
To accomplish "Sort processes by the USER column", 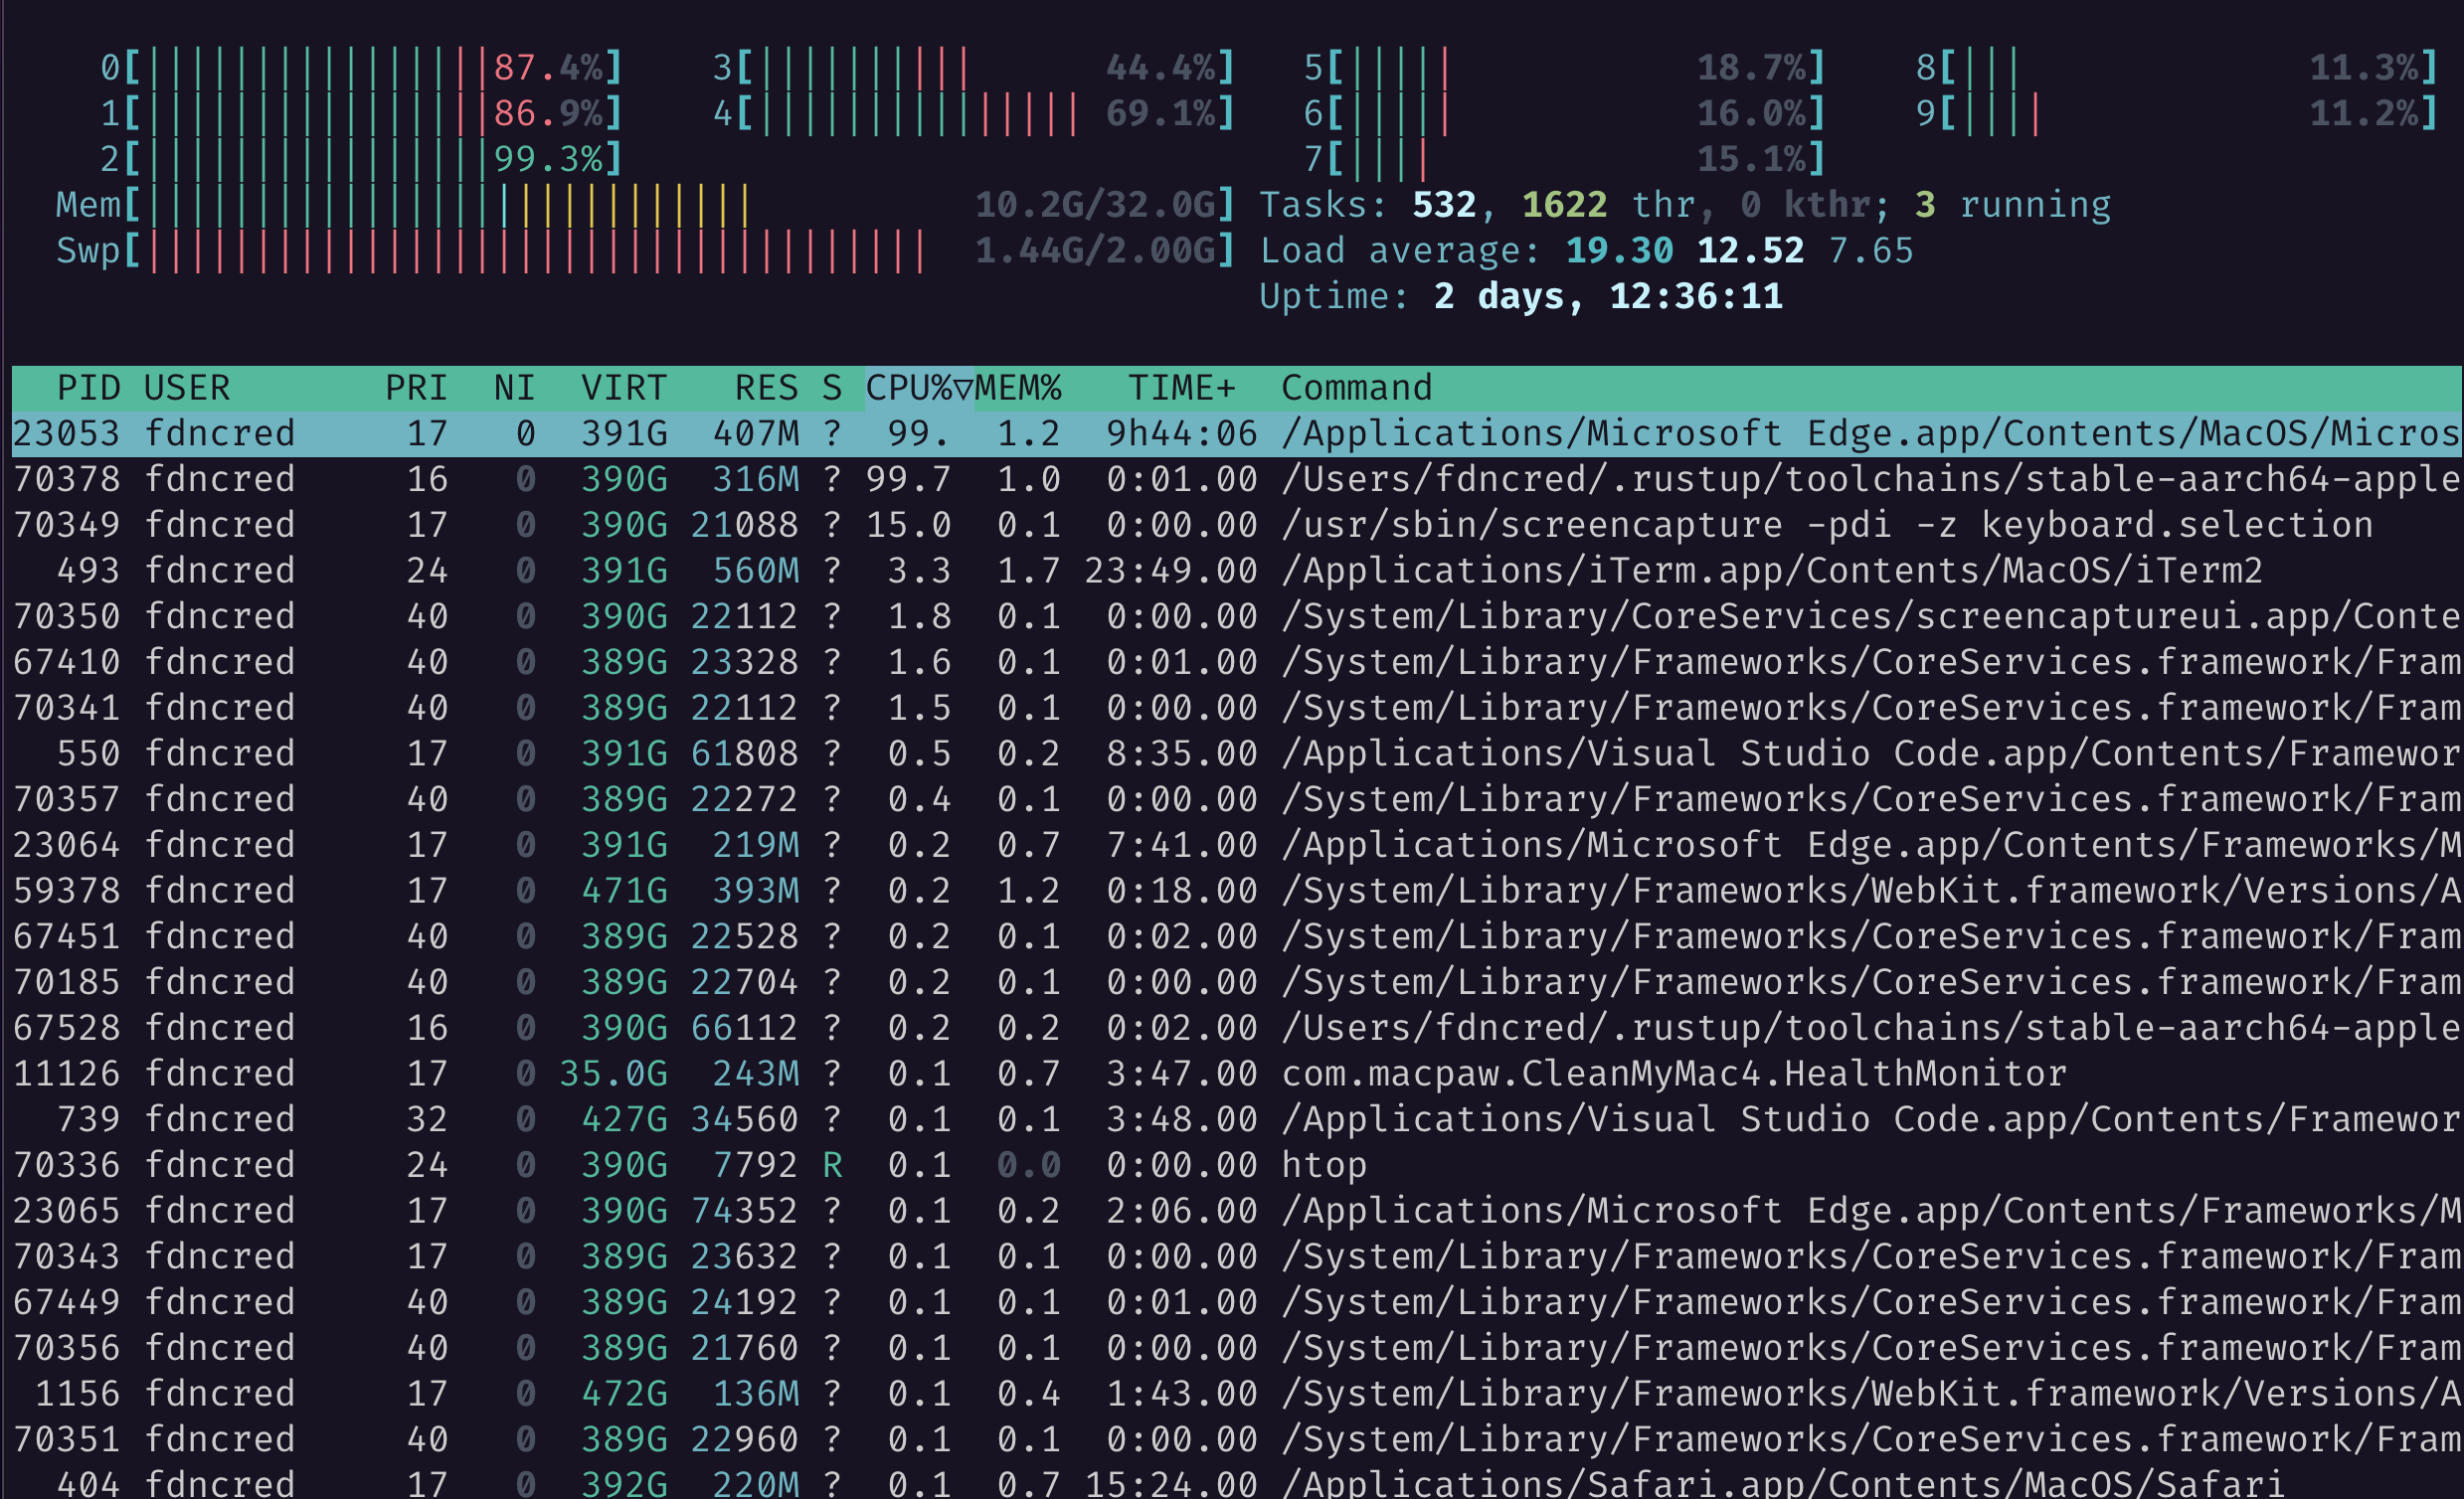I will pyautogui.click(x=189, y=387).
